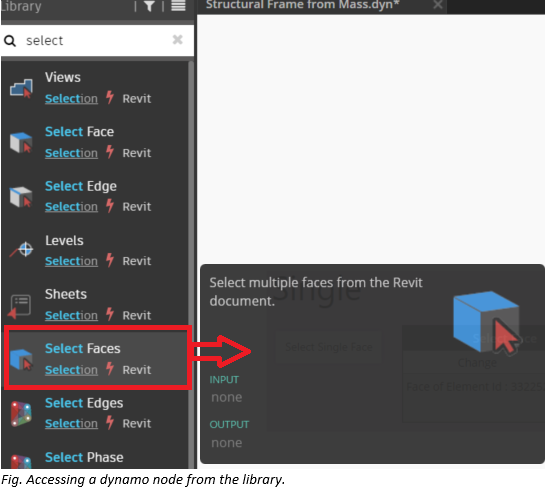
Task: Click the Revit label under Views
Action: pos(137,99)
